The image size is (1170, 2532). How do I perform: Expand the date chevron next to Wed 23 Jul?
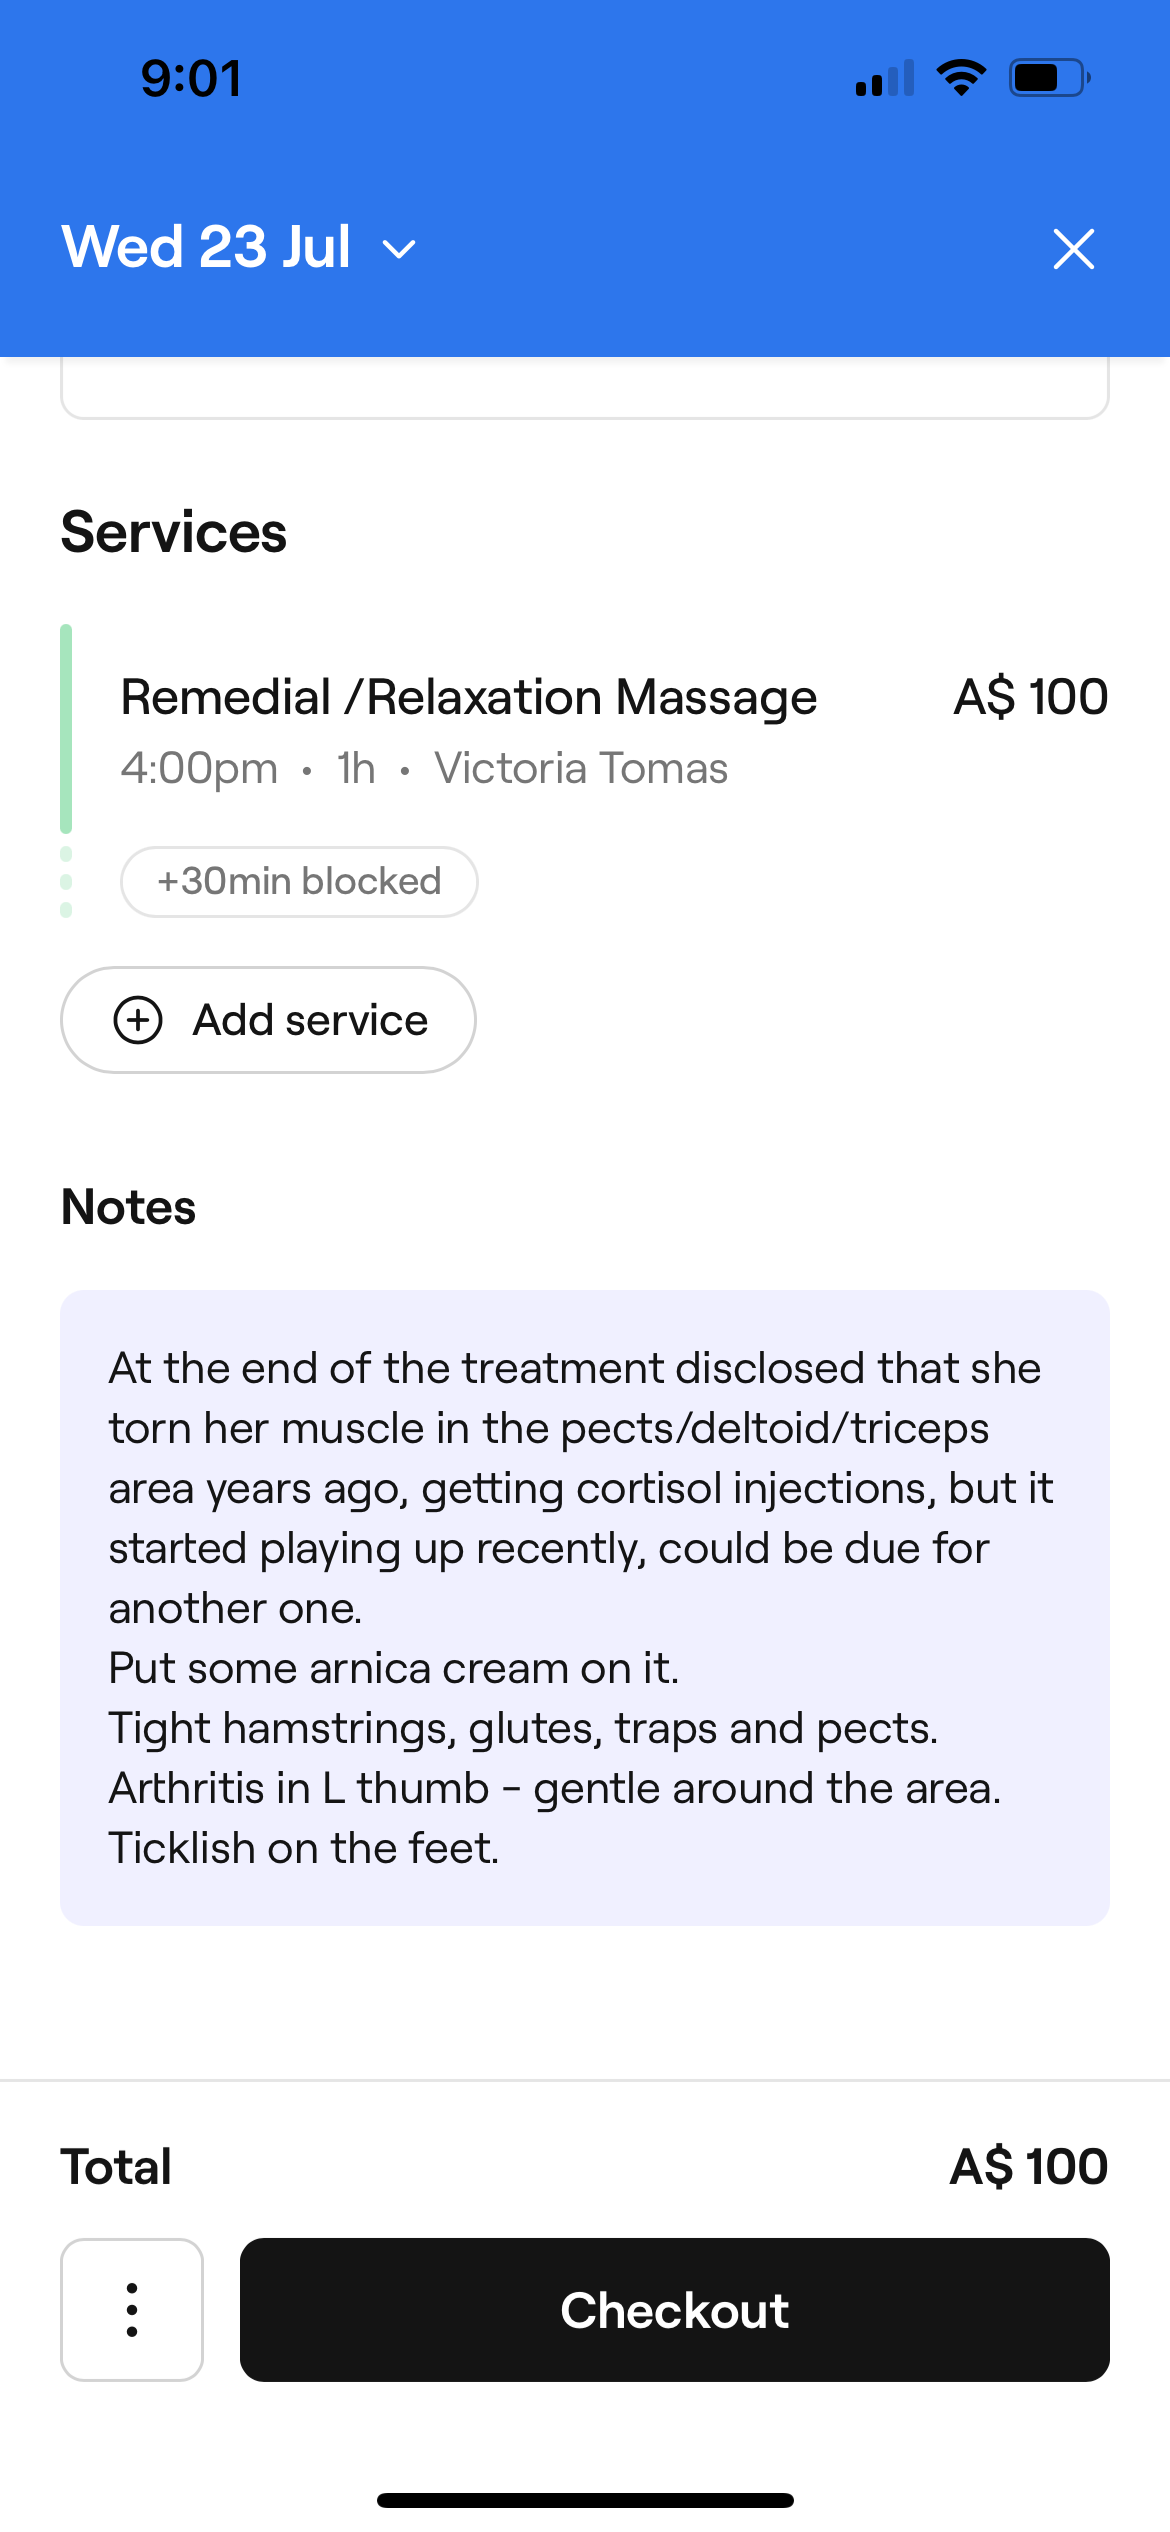click(x=399, y=249)
